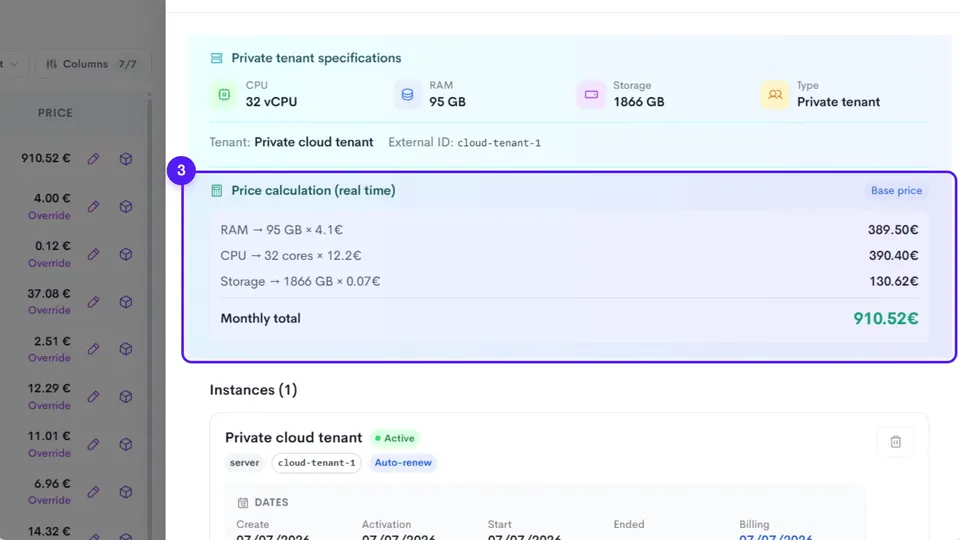Edit price in the 4.00 € row
Viewport: 960px width, 540px height.
pyautogui.click(x=93, y=206)
